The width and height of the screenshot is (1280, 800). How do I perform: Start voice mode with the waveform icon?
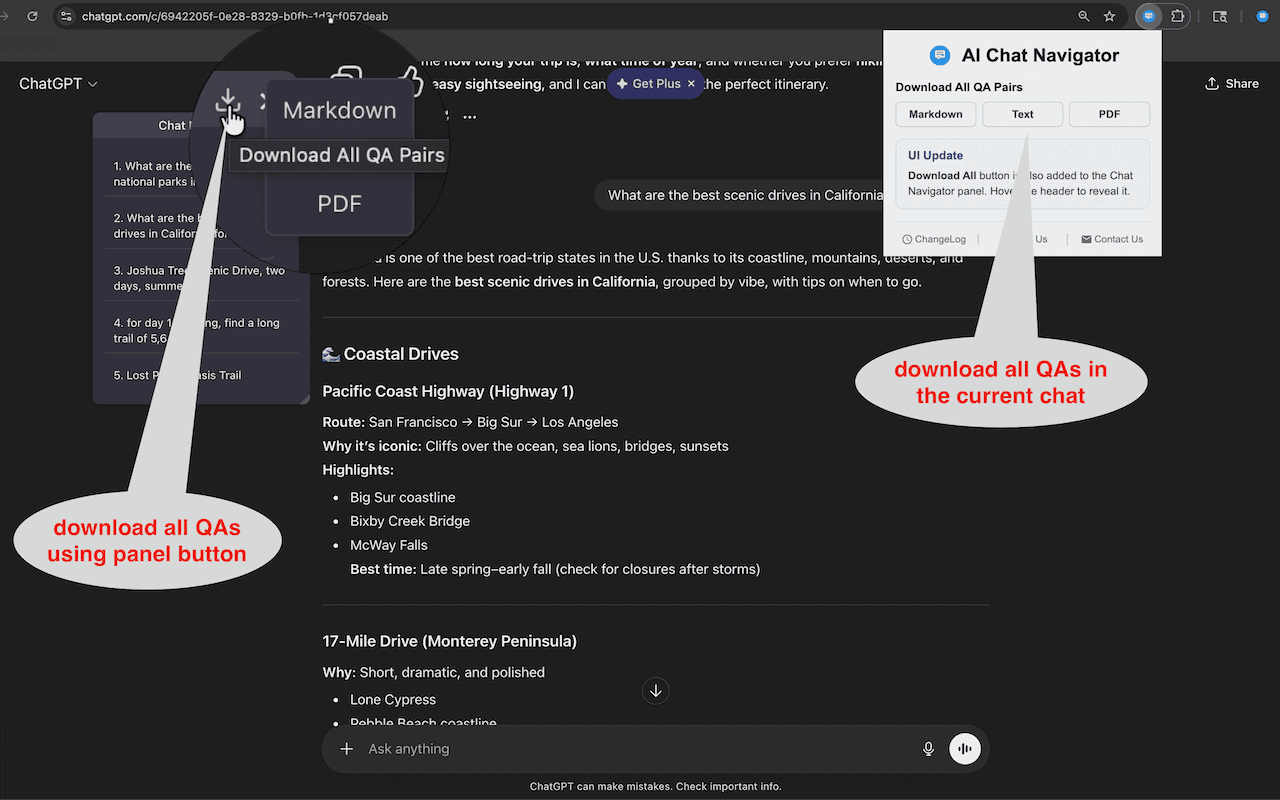[964, 748]
